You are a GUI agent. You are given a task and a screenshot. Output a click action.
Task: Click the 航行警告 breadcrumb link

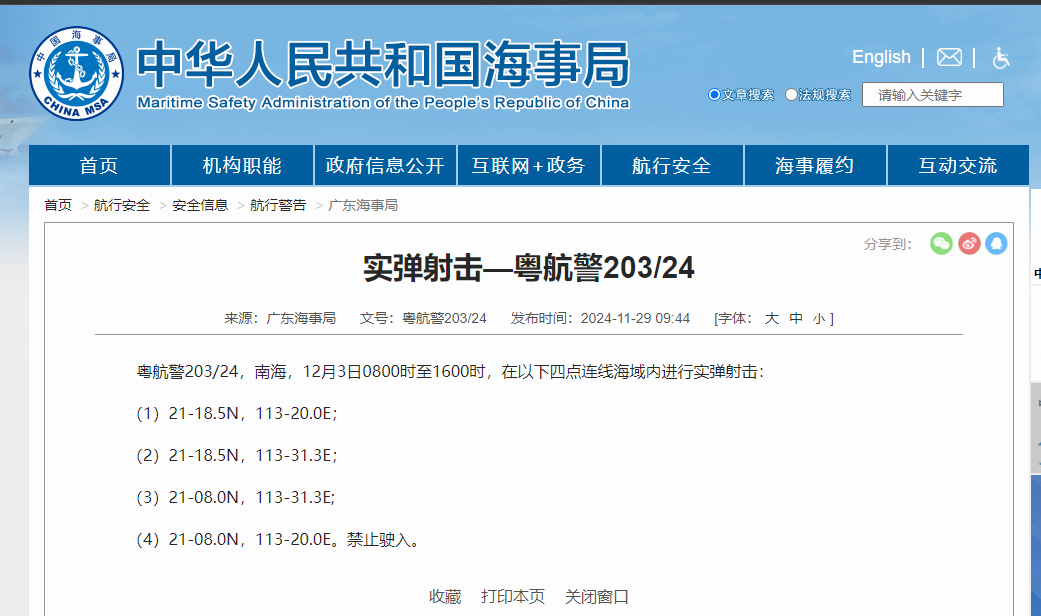click(x=278, y=205)
